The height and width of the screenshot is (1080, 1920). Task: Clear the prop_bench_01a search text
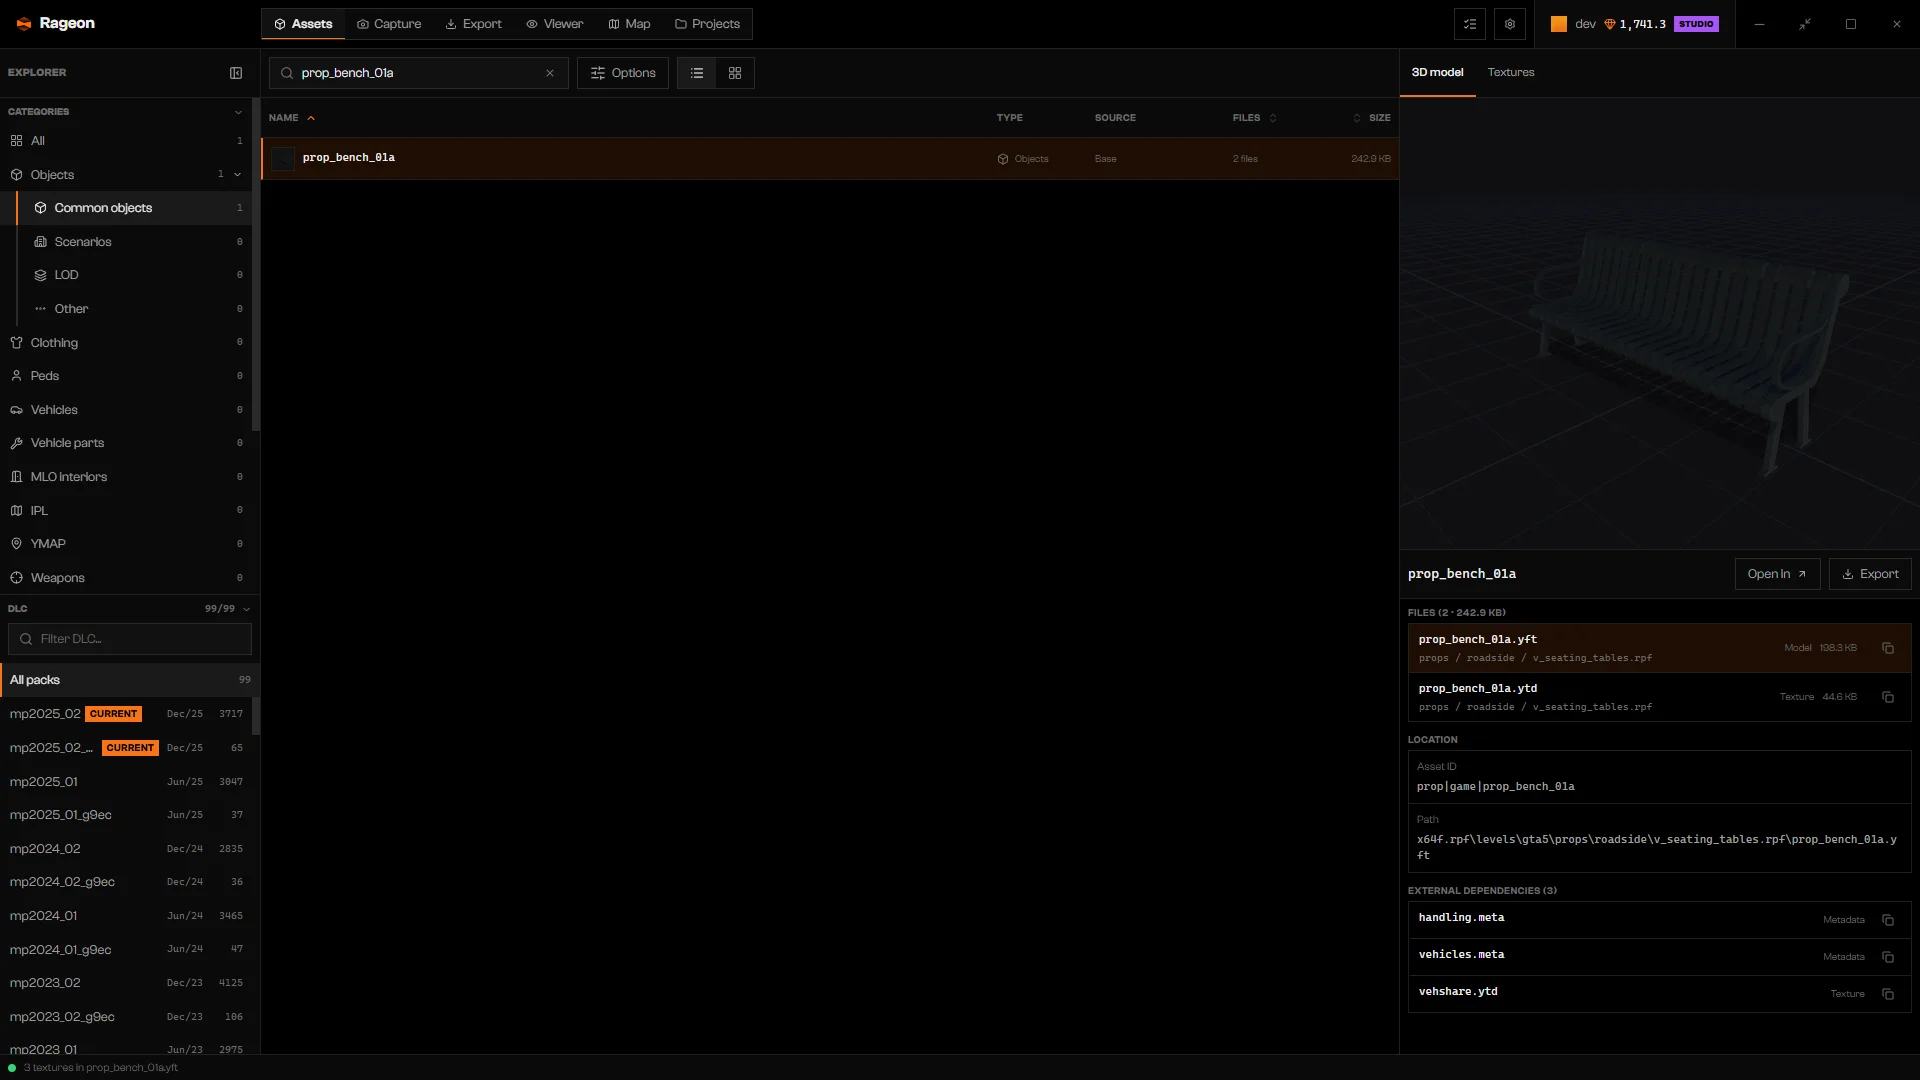pos(550,73)
